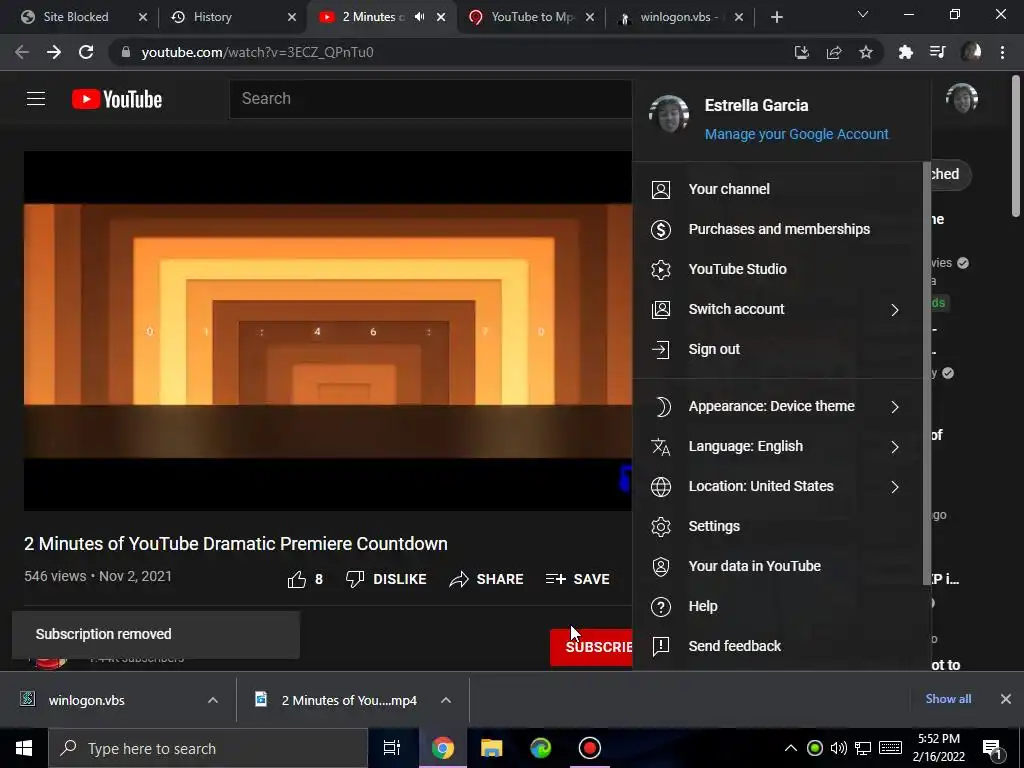Click the Settings gear icon in menu

(661, 526)
